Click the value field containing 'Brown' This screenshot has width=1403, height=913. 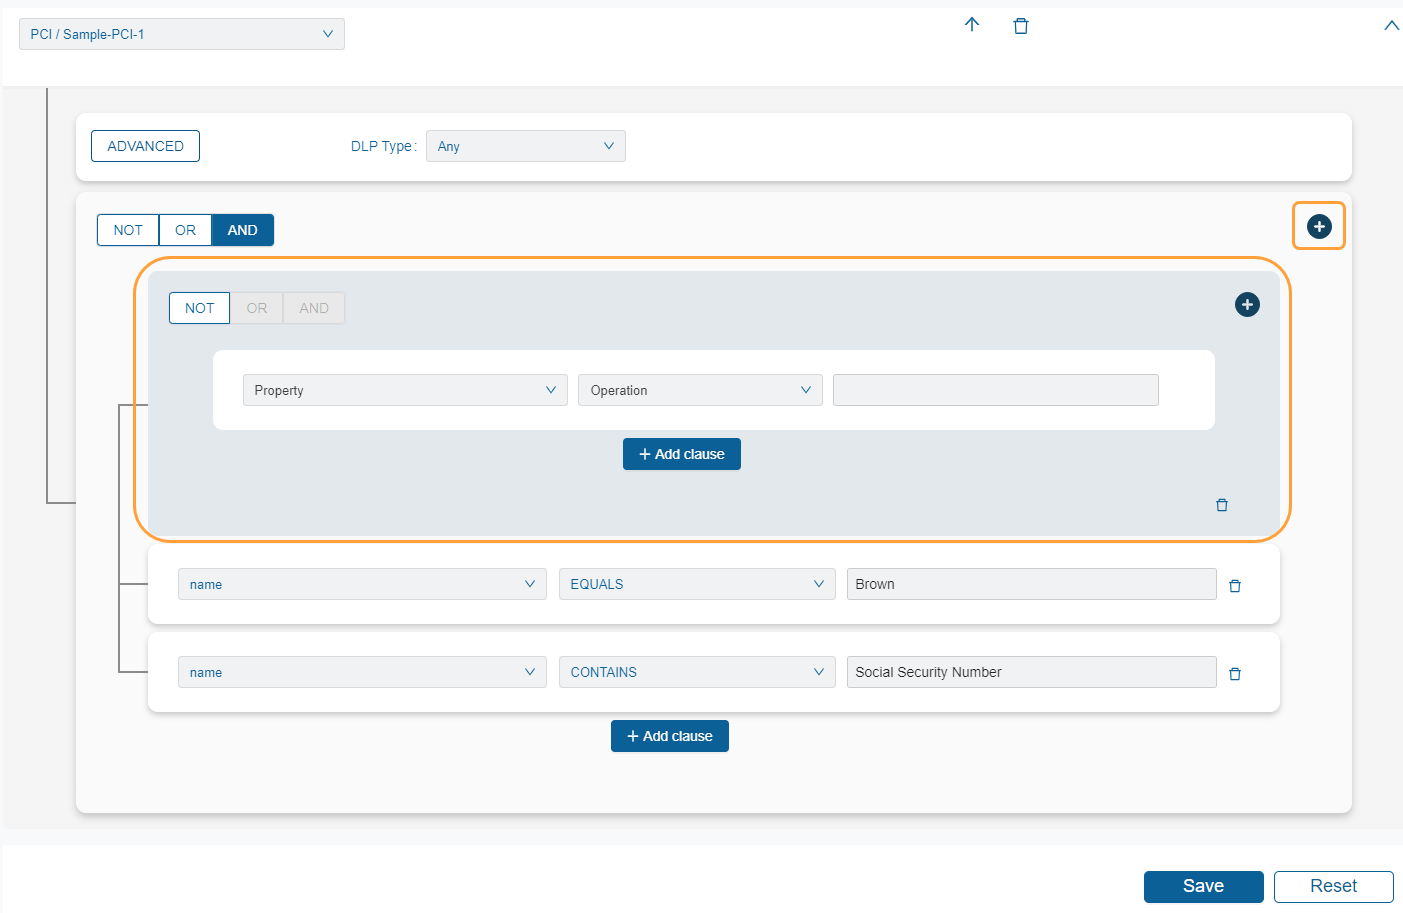pyautogui.click(x=1031, y=584)
